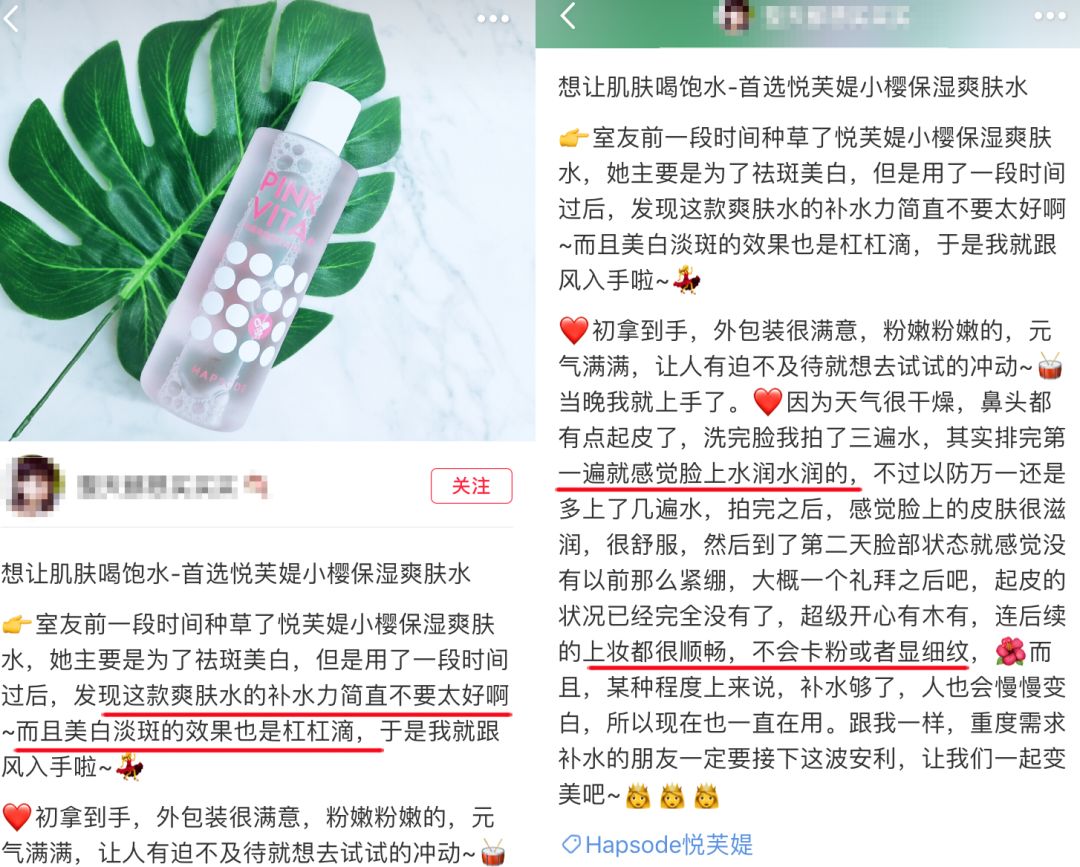The width and height of the screenshot is (1080, 867).
Task: Tap the back arrow on left post
Action: (x=12, y=18)
